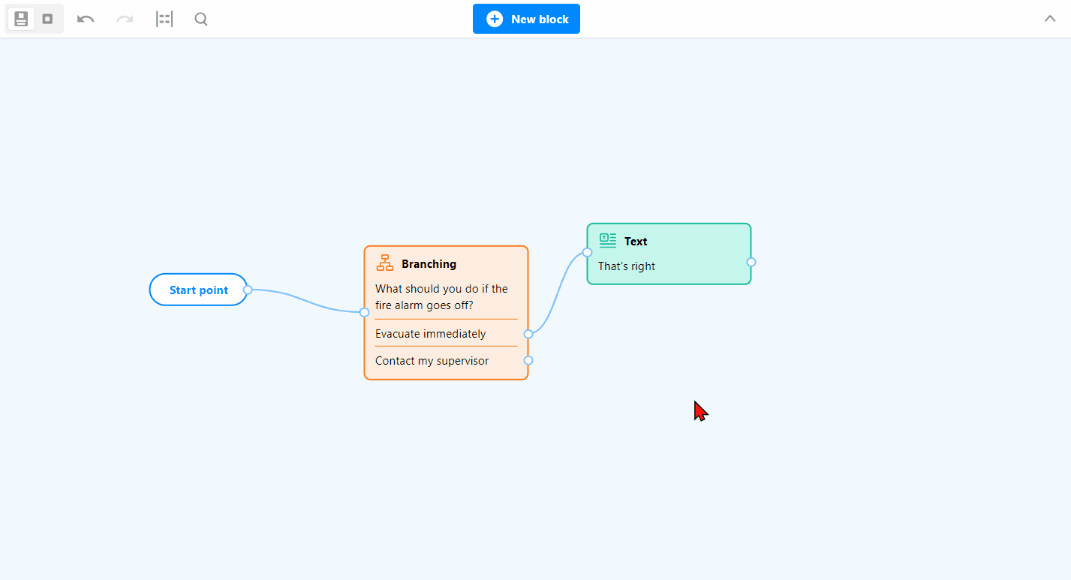Image resolution: width=1071 pixels, height=580 pixels.
Task: Click the Branching block icon
Action: (x=385, y=263)
